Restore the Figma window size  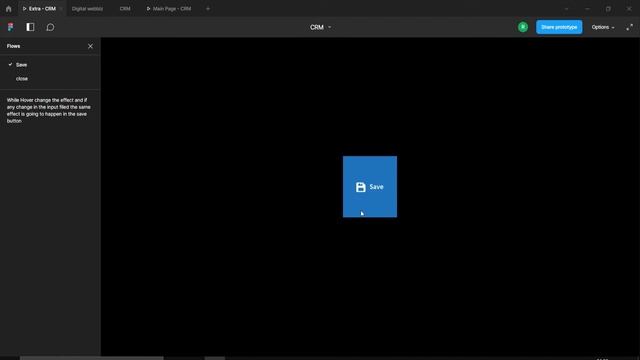coord(608,9)
